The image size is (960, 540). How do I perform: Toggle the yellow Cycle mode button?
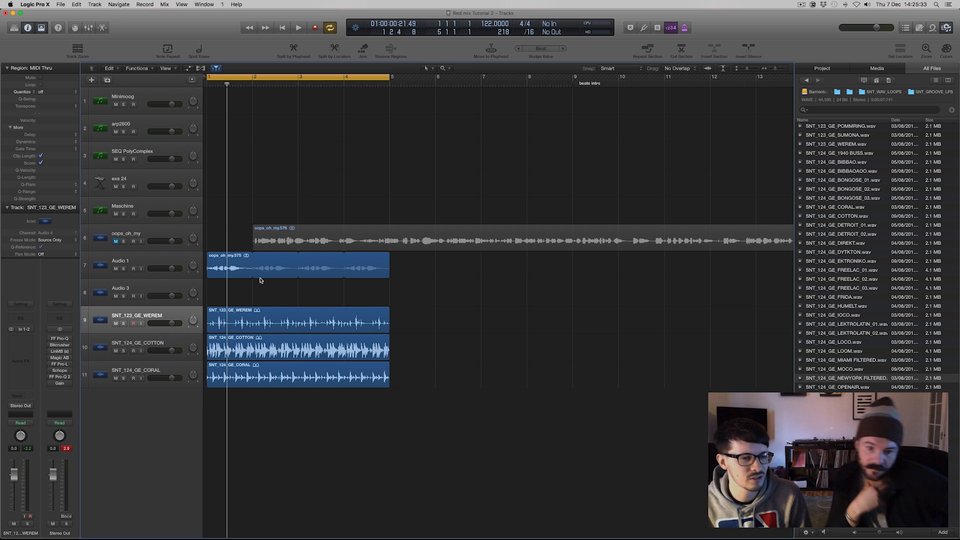(x=330, y=28)
